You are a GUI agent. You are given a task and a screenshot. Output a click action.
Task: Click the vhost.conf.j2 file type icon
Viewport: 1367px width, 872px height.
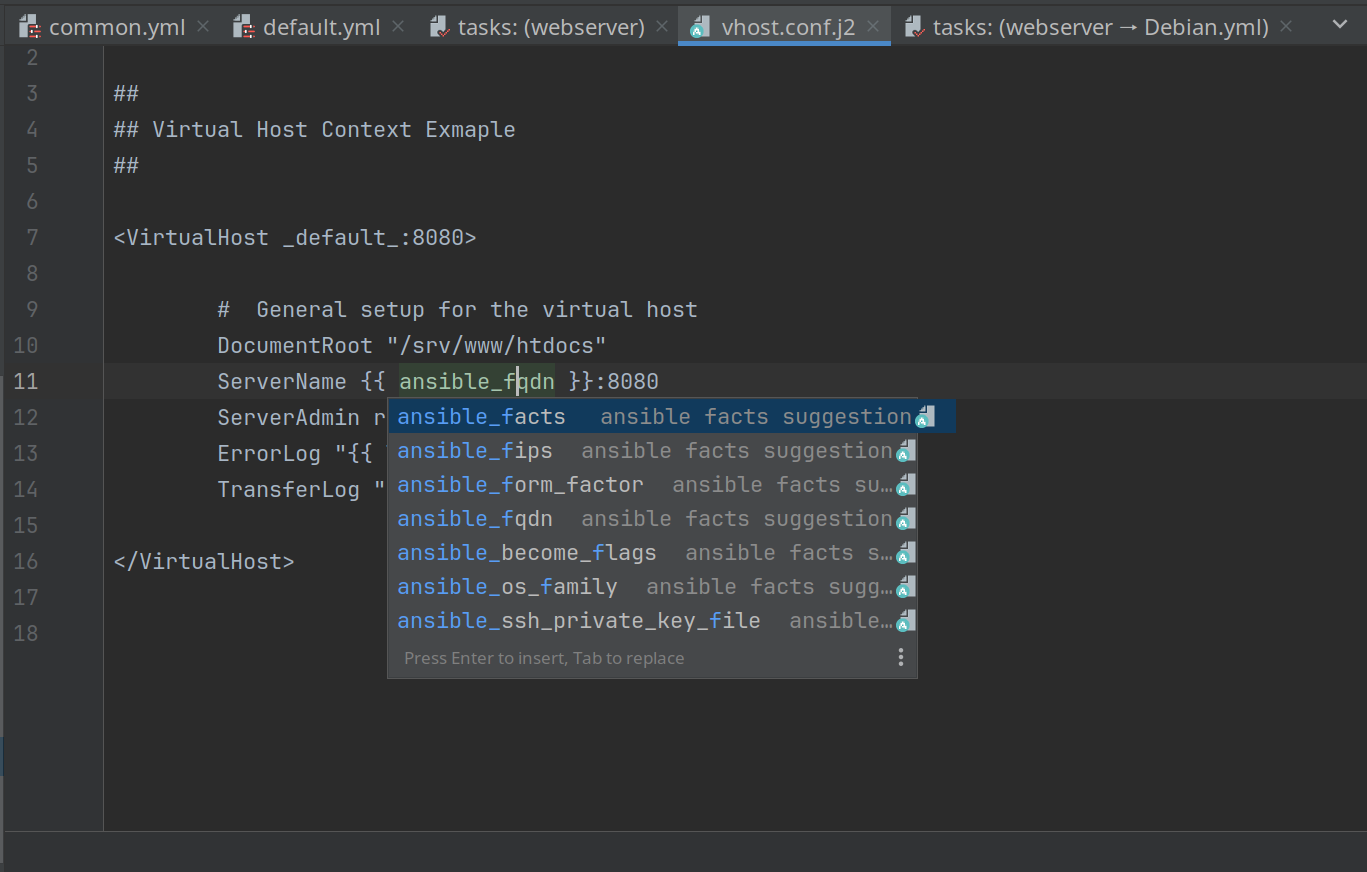click(701, 27)
